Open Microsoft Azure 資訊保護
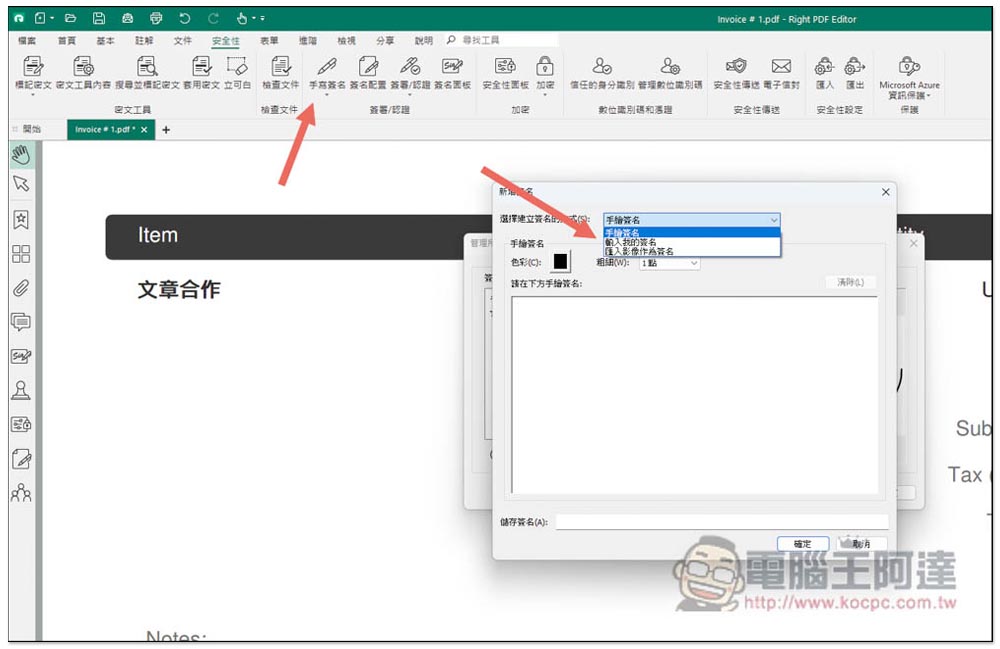Screen dimensions: 1000x649 click(909, 68)
